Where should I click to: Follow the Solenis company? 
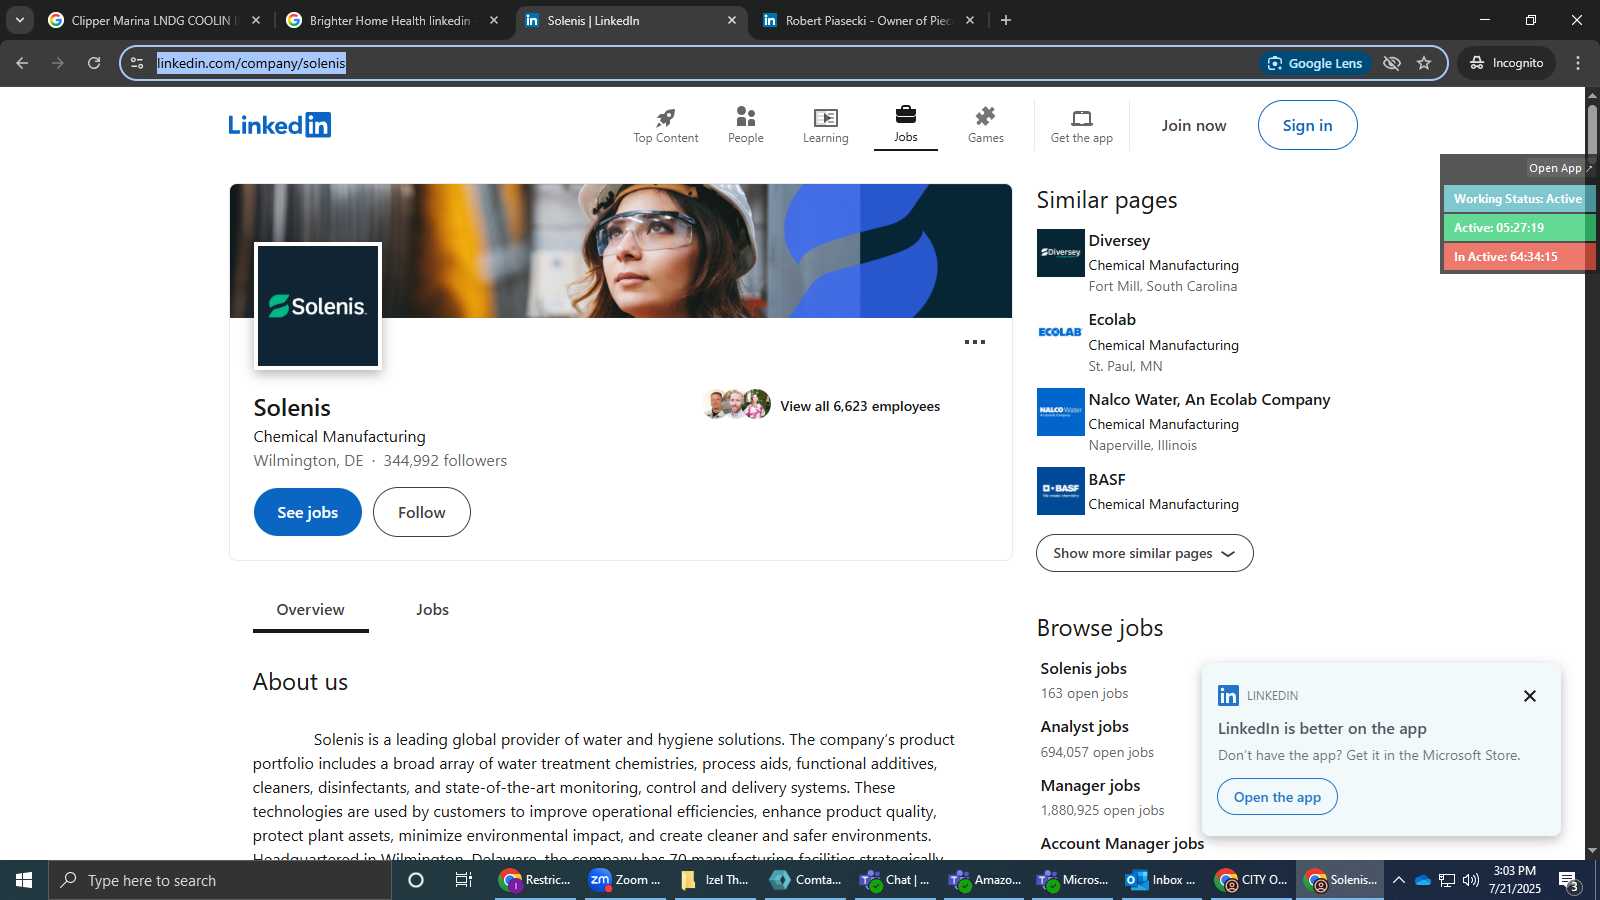[x=421, y=512]
